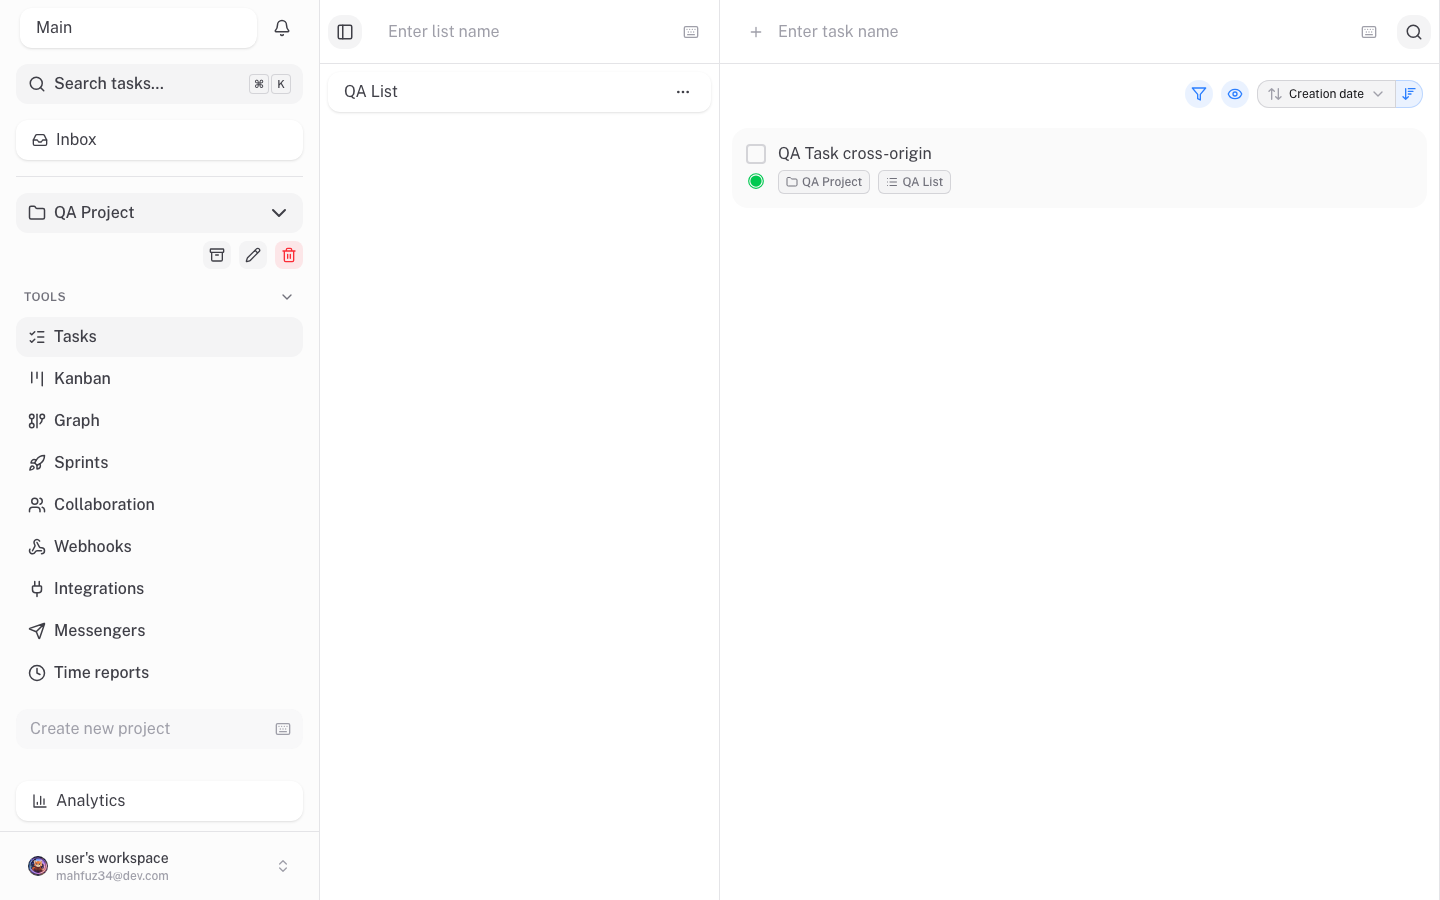Open the Graph tool
This screenshot has width=1440, height=900.
[x=159, y=421]
